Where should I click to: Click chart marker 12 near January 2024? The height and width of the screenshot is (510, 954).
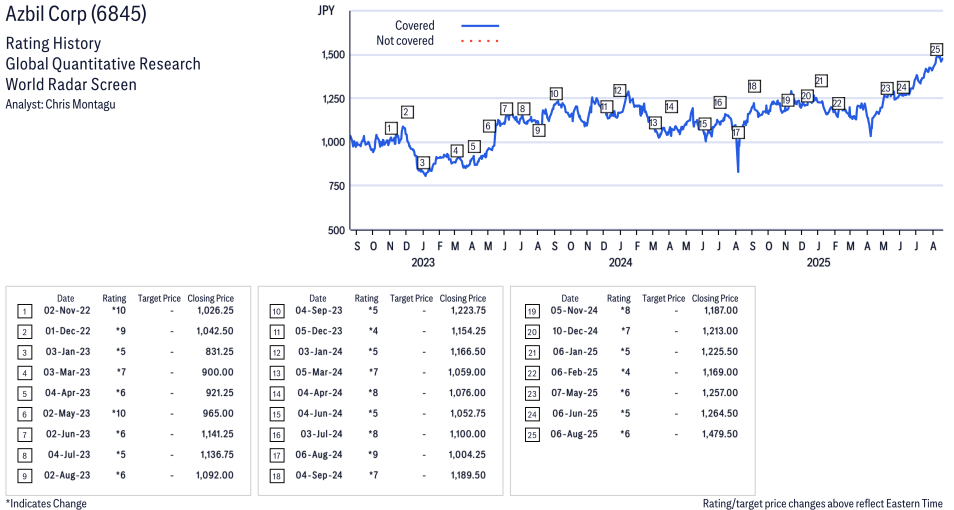click(619, 91)
